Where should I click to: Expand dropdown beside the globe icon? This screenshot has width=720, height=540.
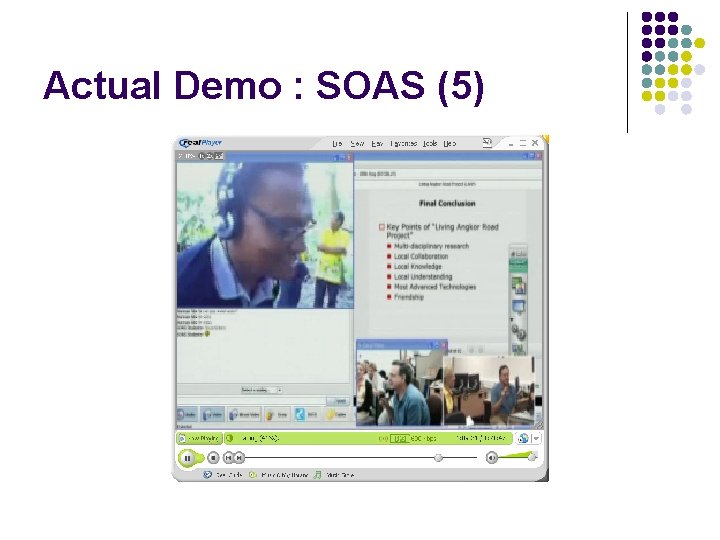(536, 439)
